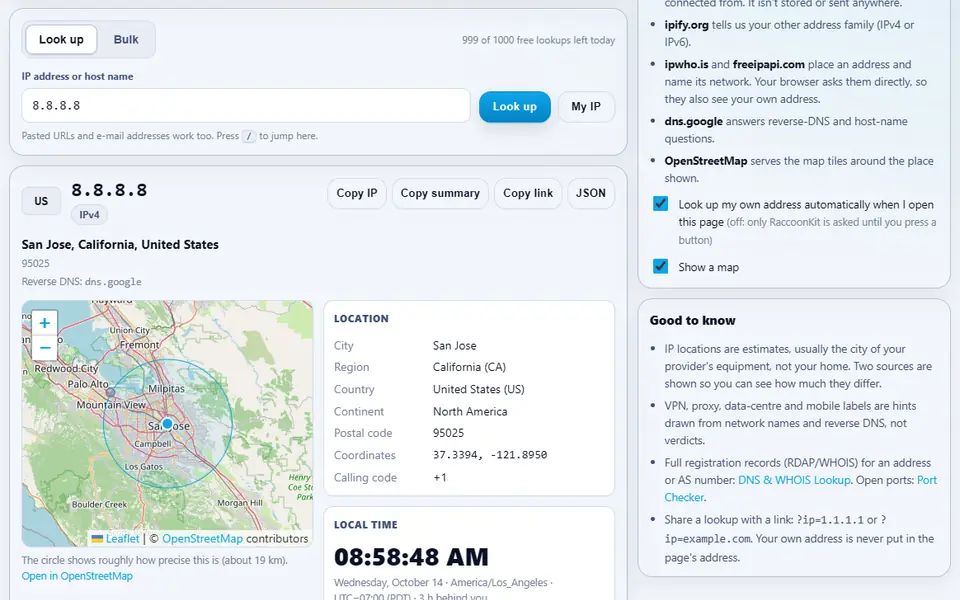
Task: Click the local time 08:58:48 AM
Action: (x=411, y=557)
